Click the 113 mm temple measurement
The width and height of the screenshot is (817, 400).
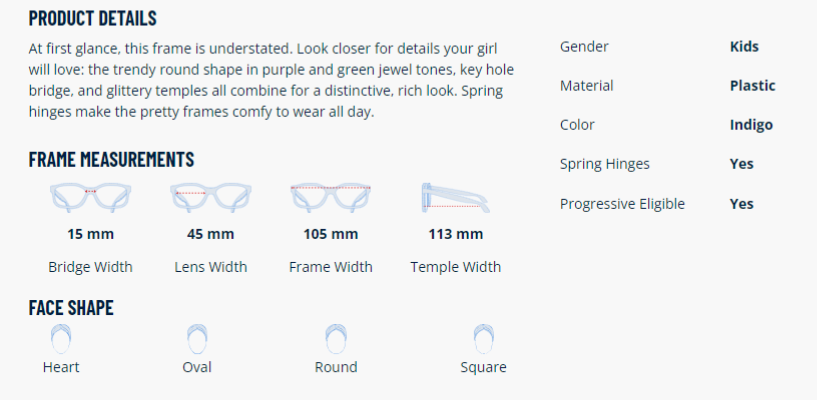pos(456,234)
